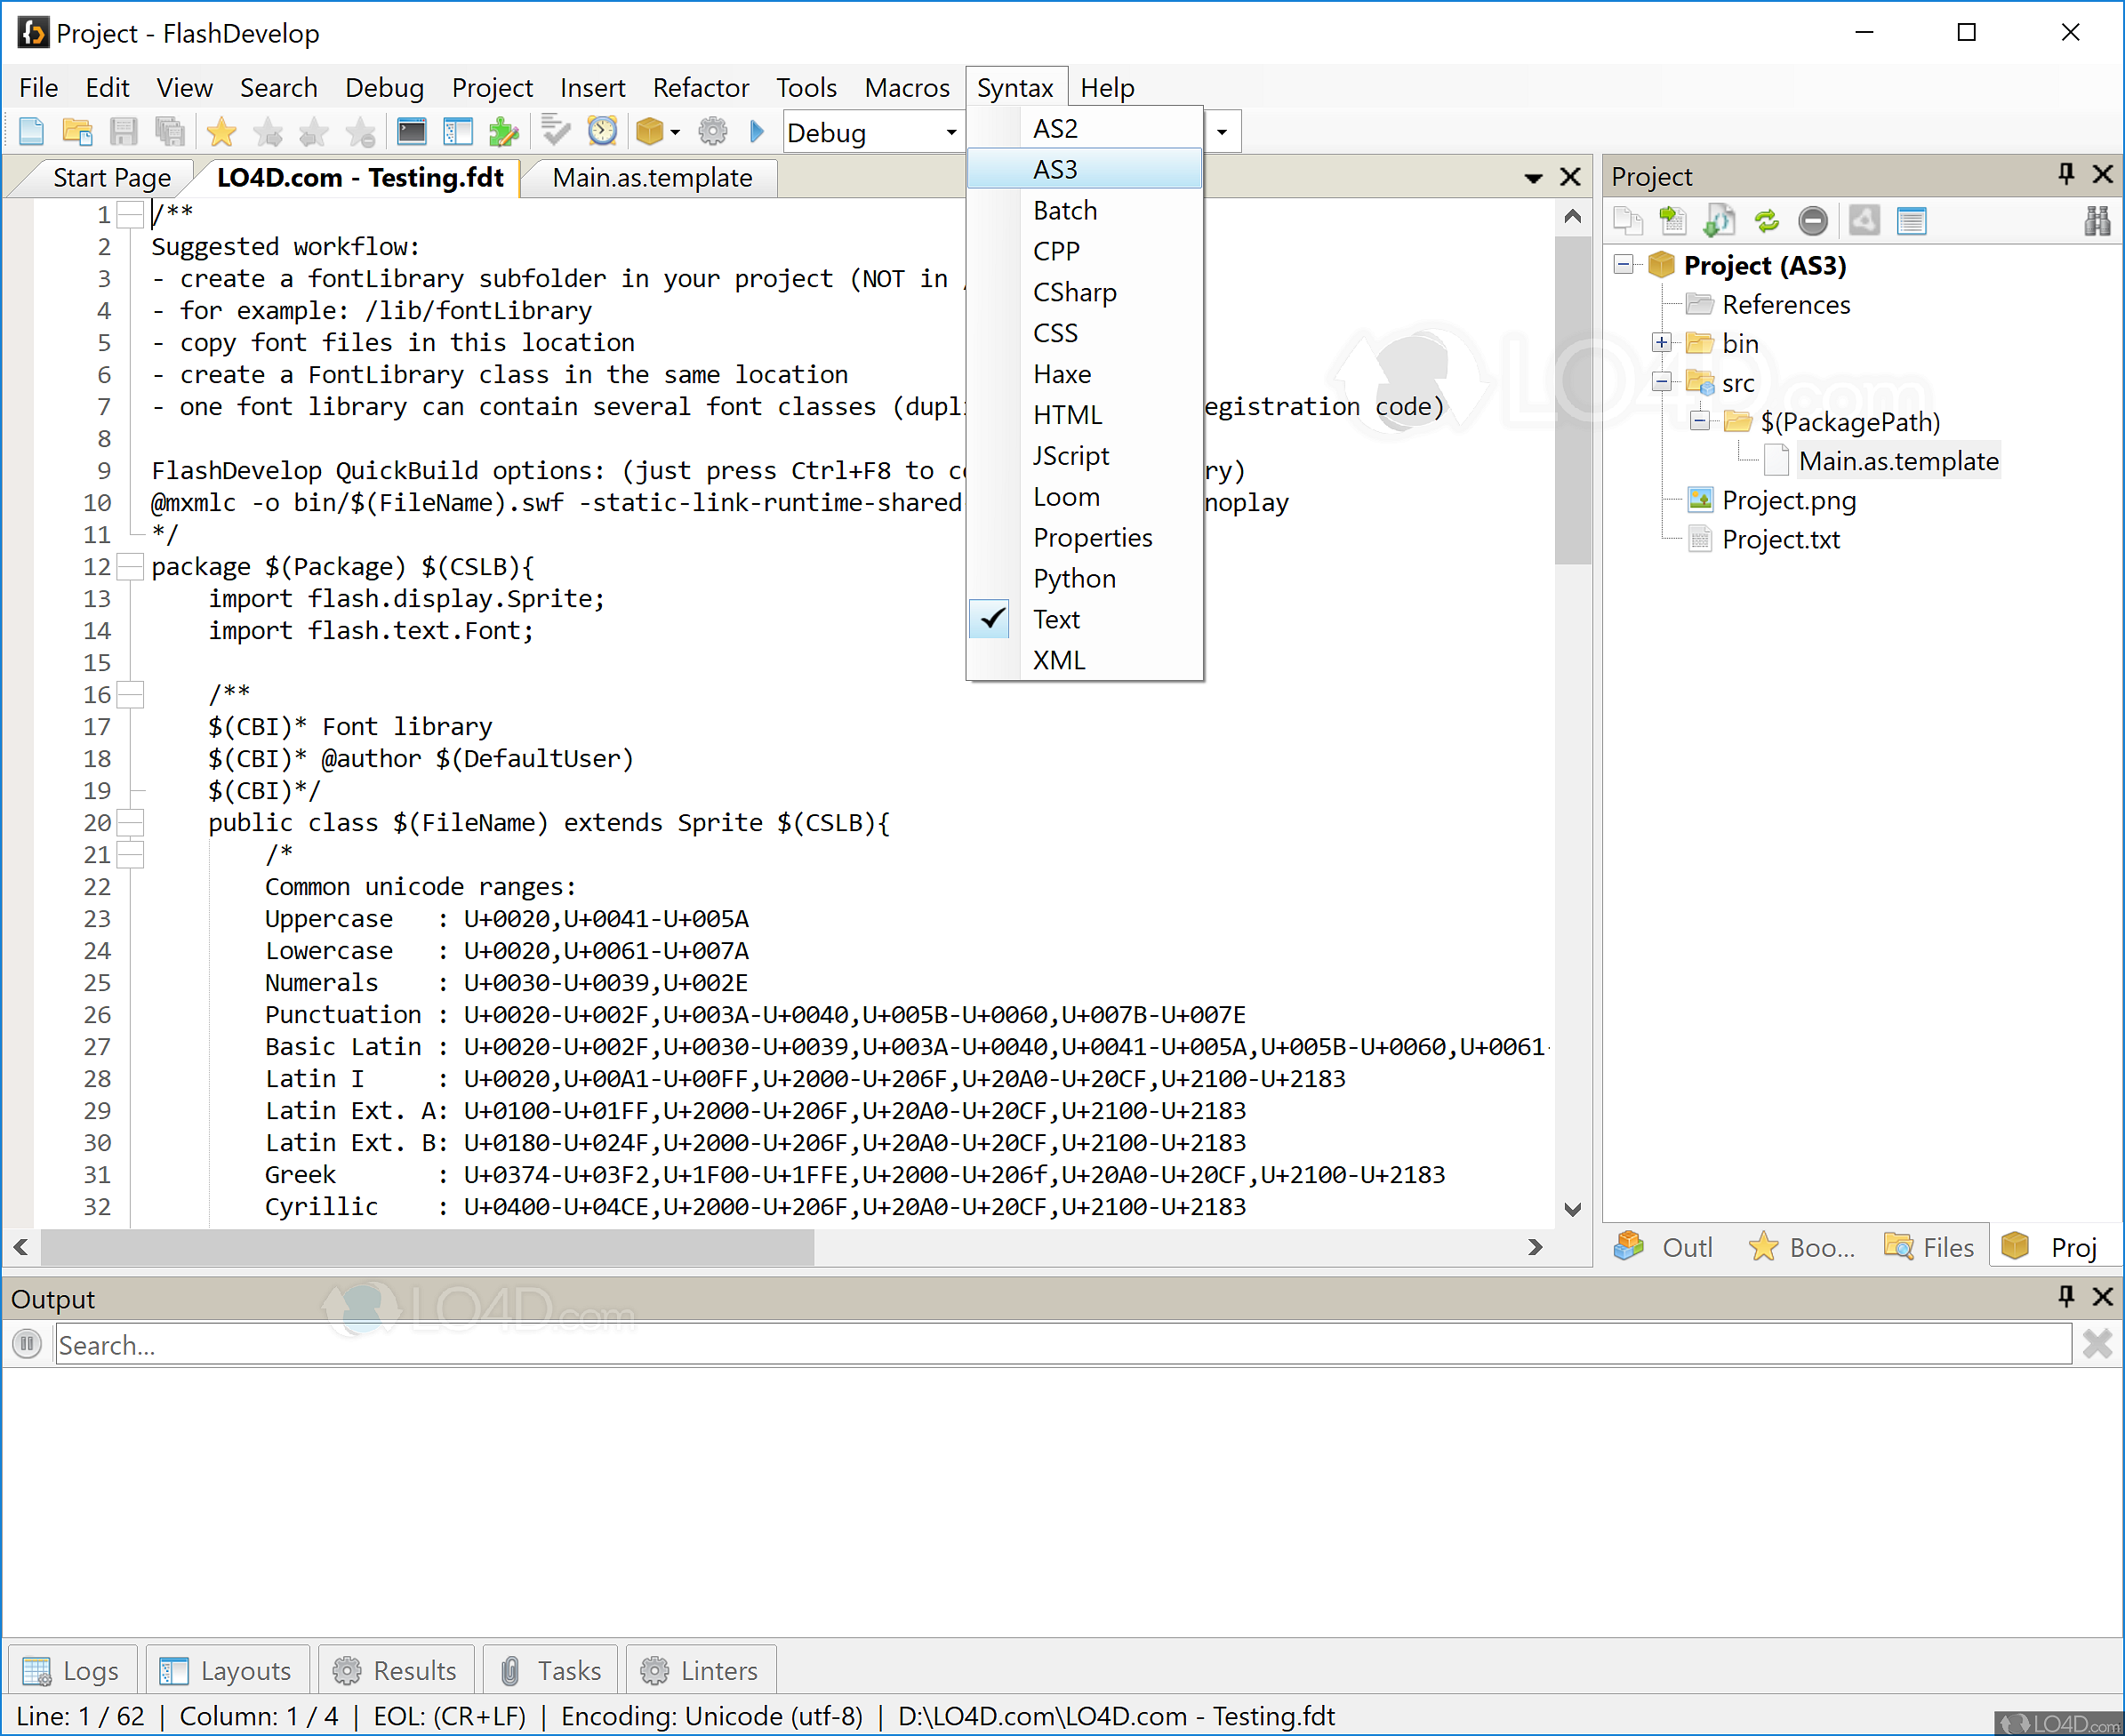Build the package using the box icon
The image size is (2125, 1736).
tap(650, 130)
